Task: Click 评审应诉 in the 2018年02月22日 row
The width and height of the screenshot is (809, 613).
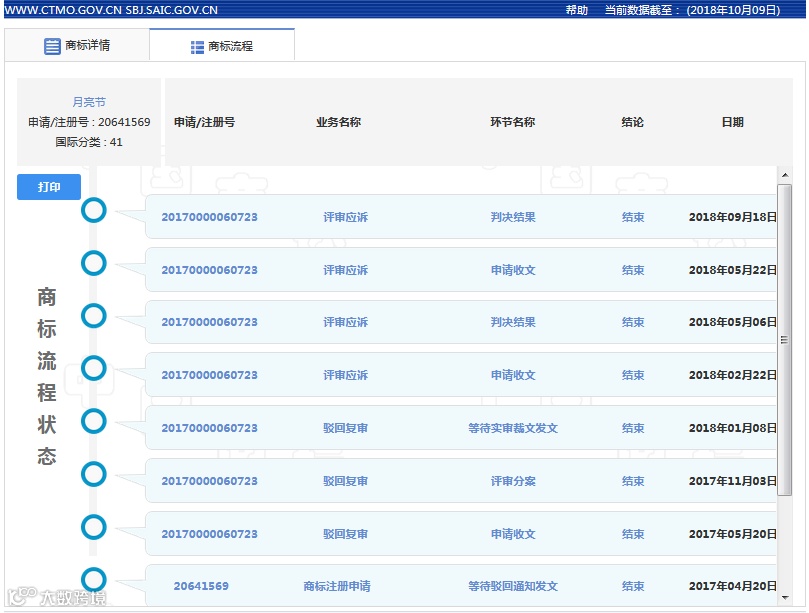Action: (x=346, y=375)
